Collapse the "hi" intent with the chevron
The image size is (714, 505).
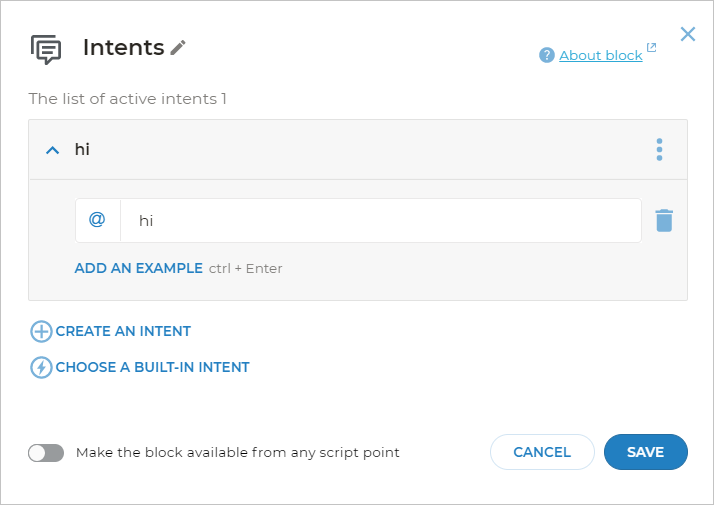pos(53,150)
